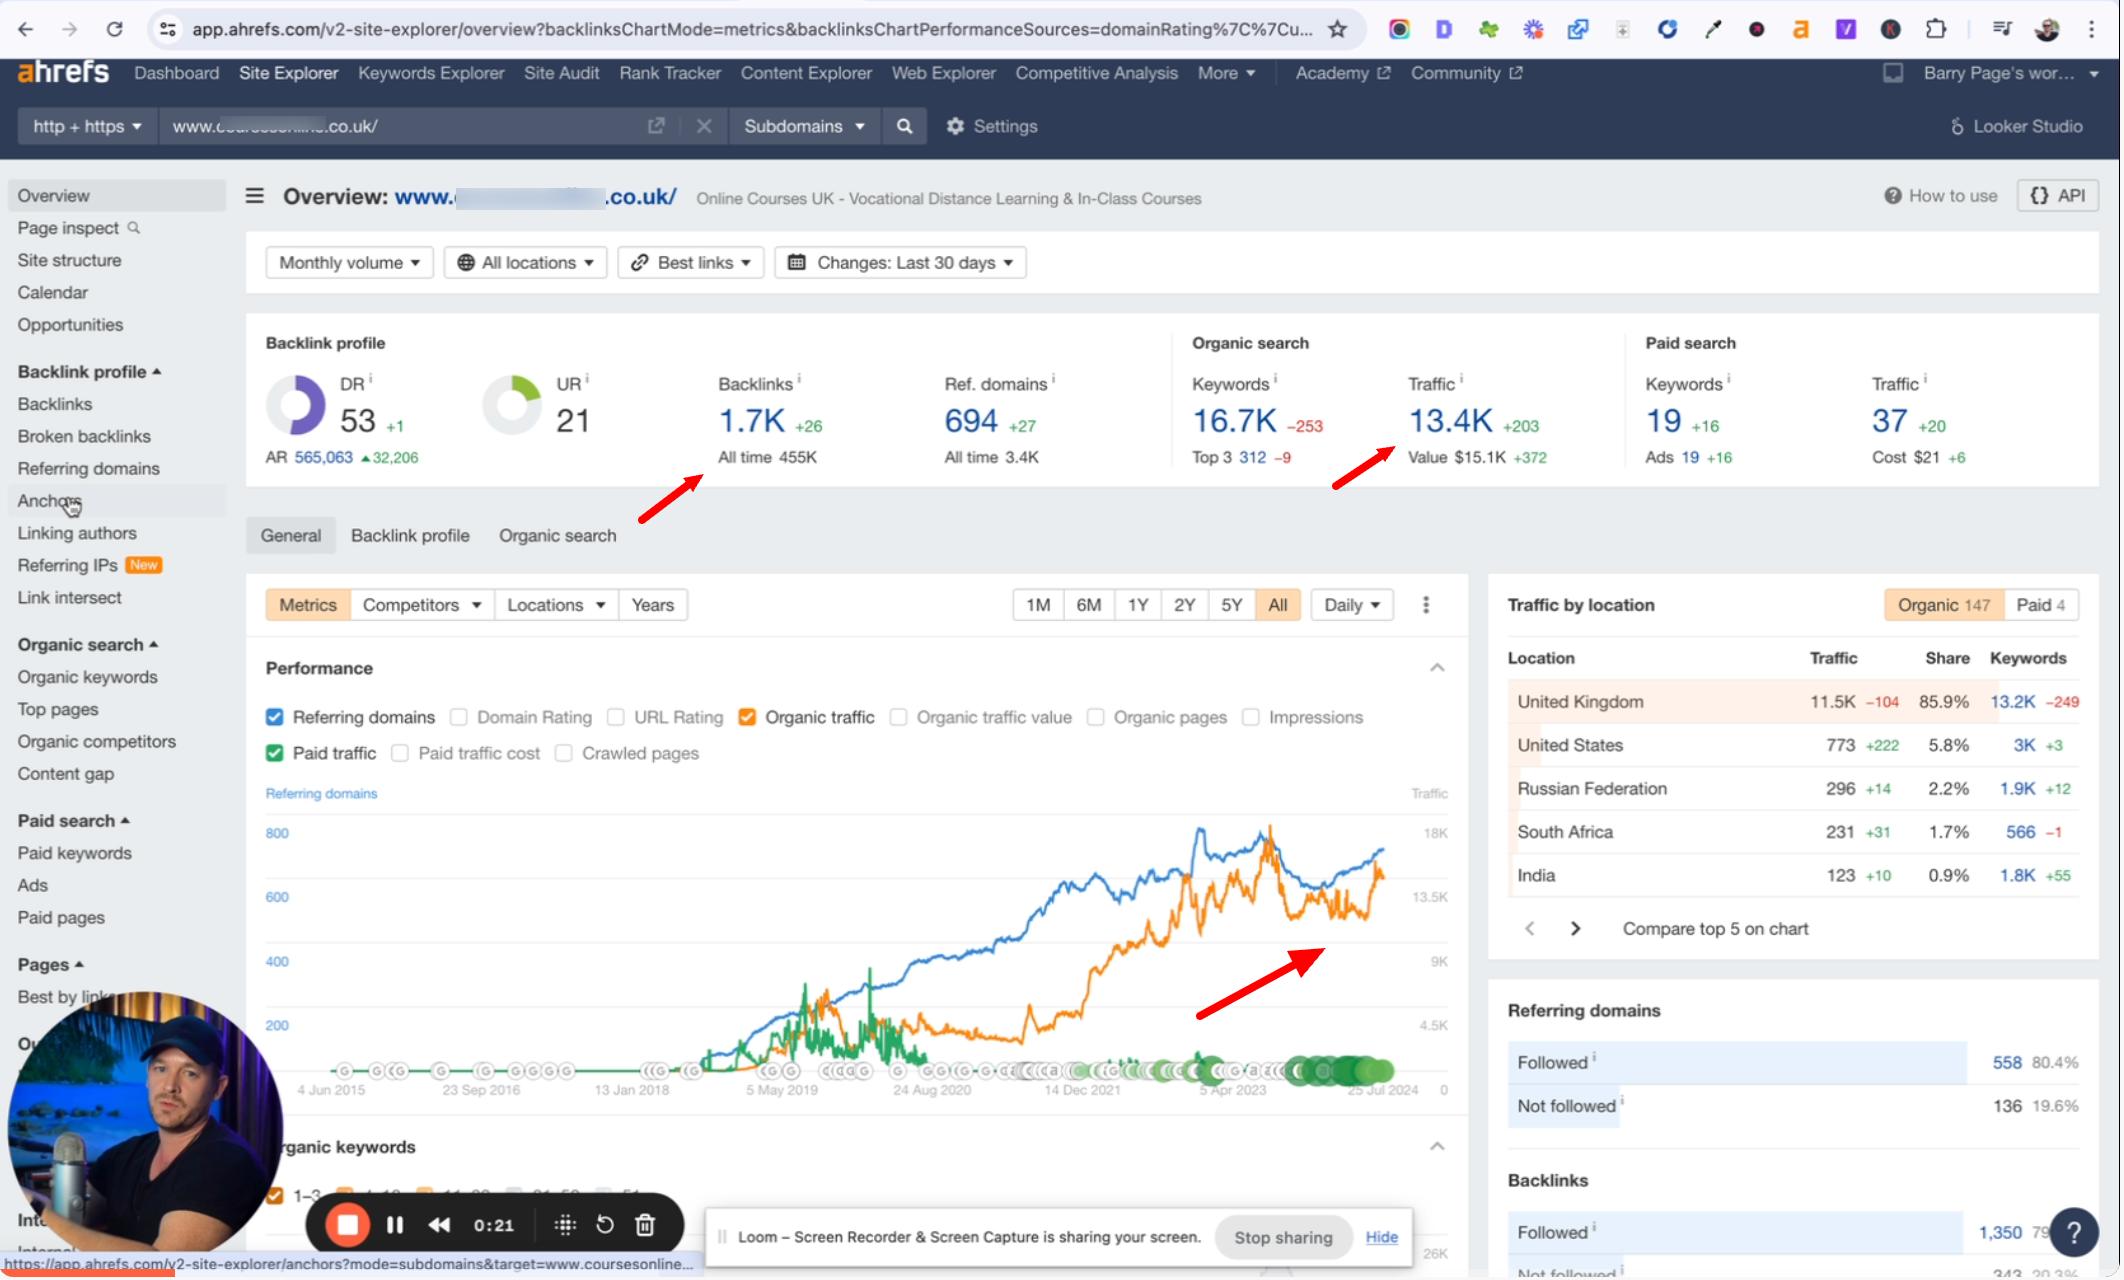
Task: Open the help question mark bubble
Action: point(2074,1232)
